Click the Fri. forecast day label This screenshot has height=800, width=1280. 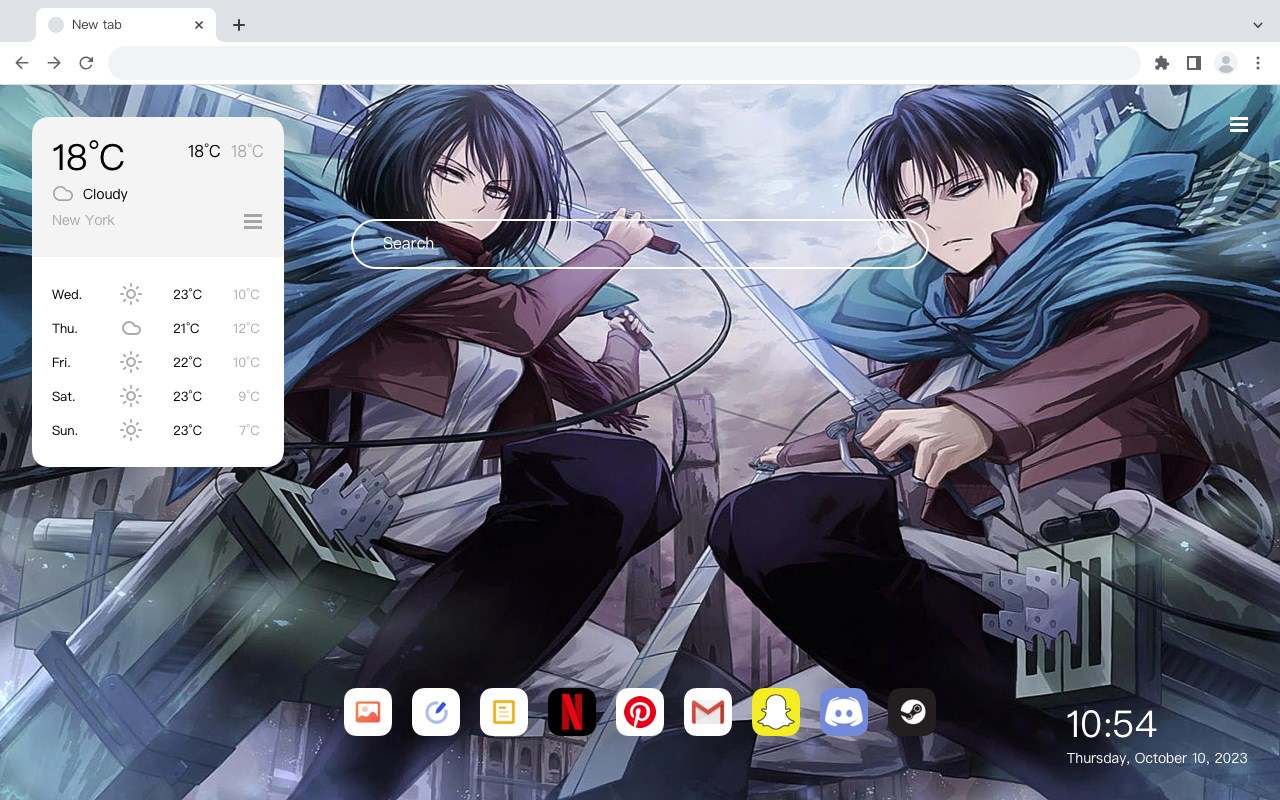(62, 362)
